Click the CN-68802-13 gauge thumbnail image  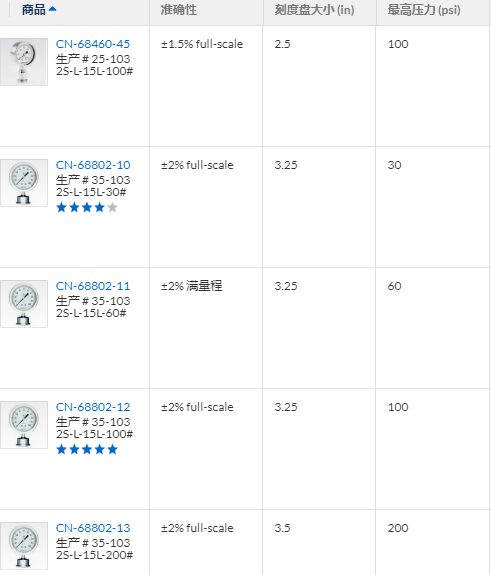tap(24, 546)
